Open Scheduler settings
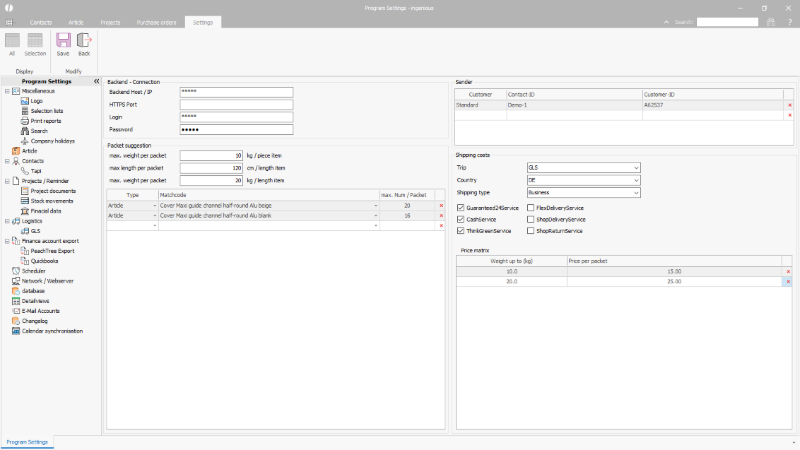The height and width of the screenshot is (450, 800). coord(33,271)
